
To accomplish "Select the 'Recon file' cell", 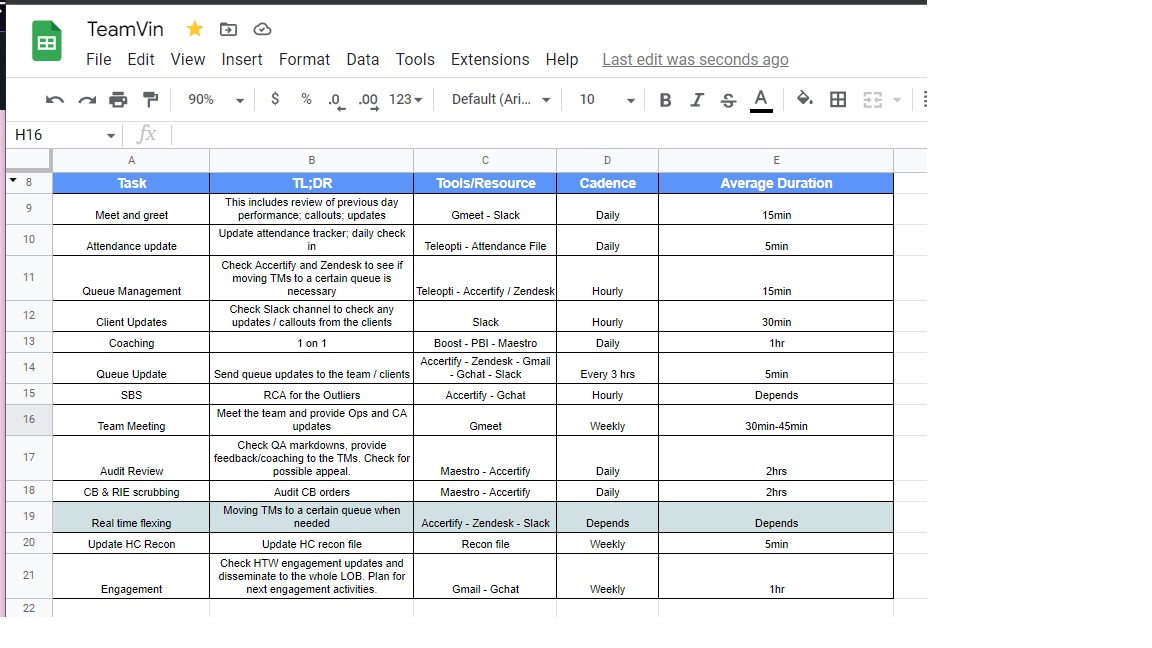I will (485, 544).
